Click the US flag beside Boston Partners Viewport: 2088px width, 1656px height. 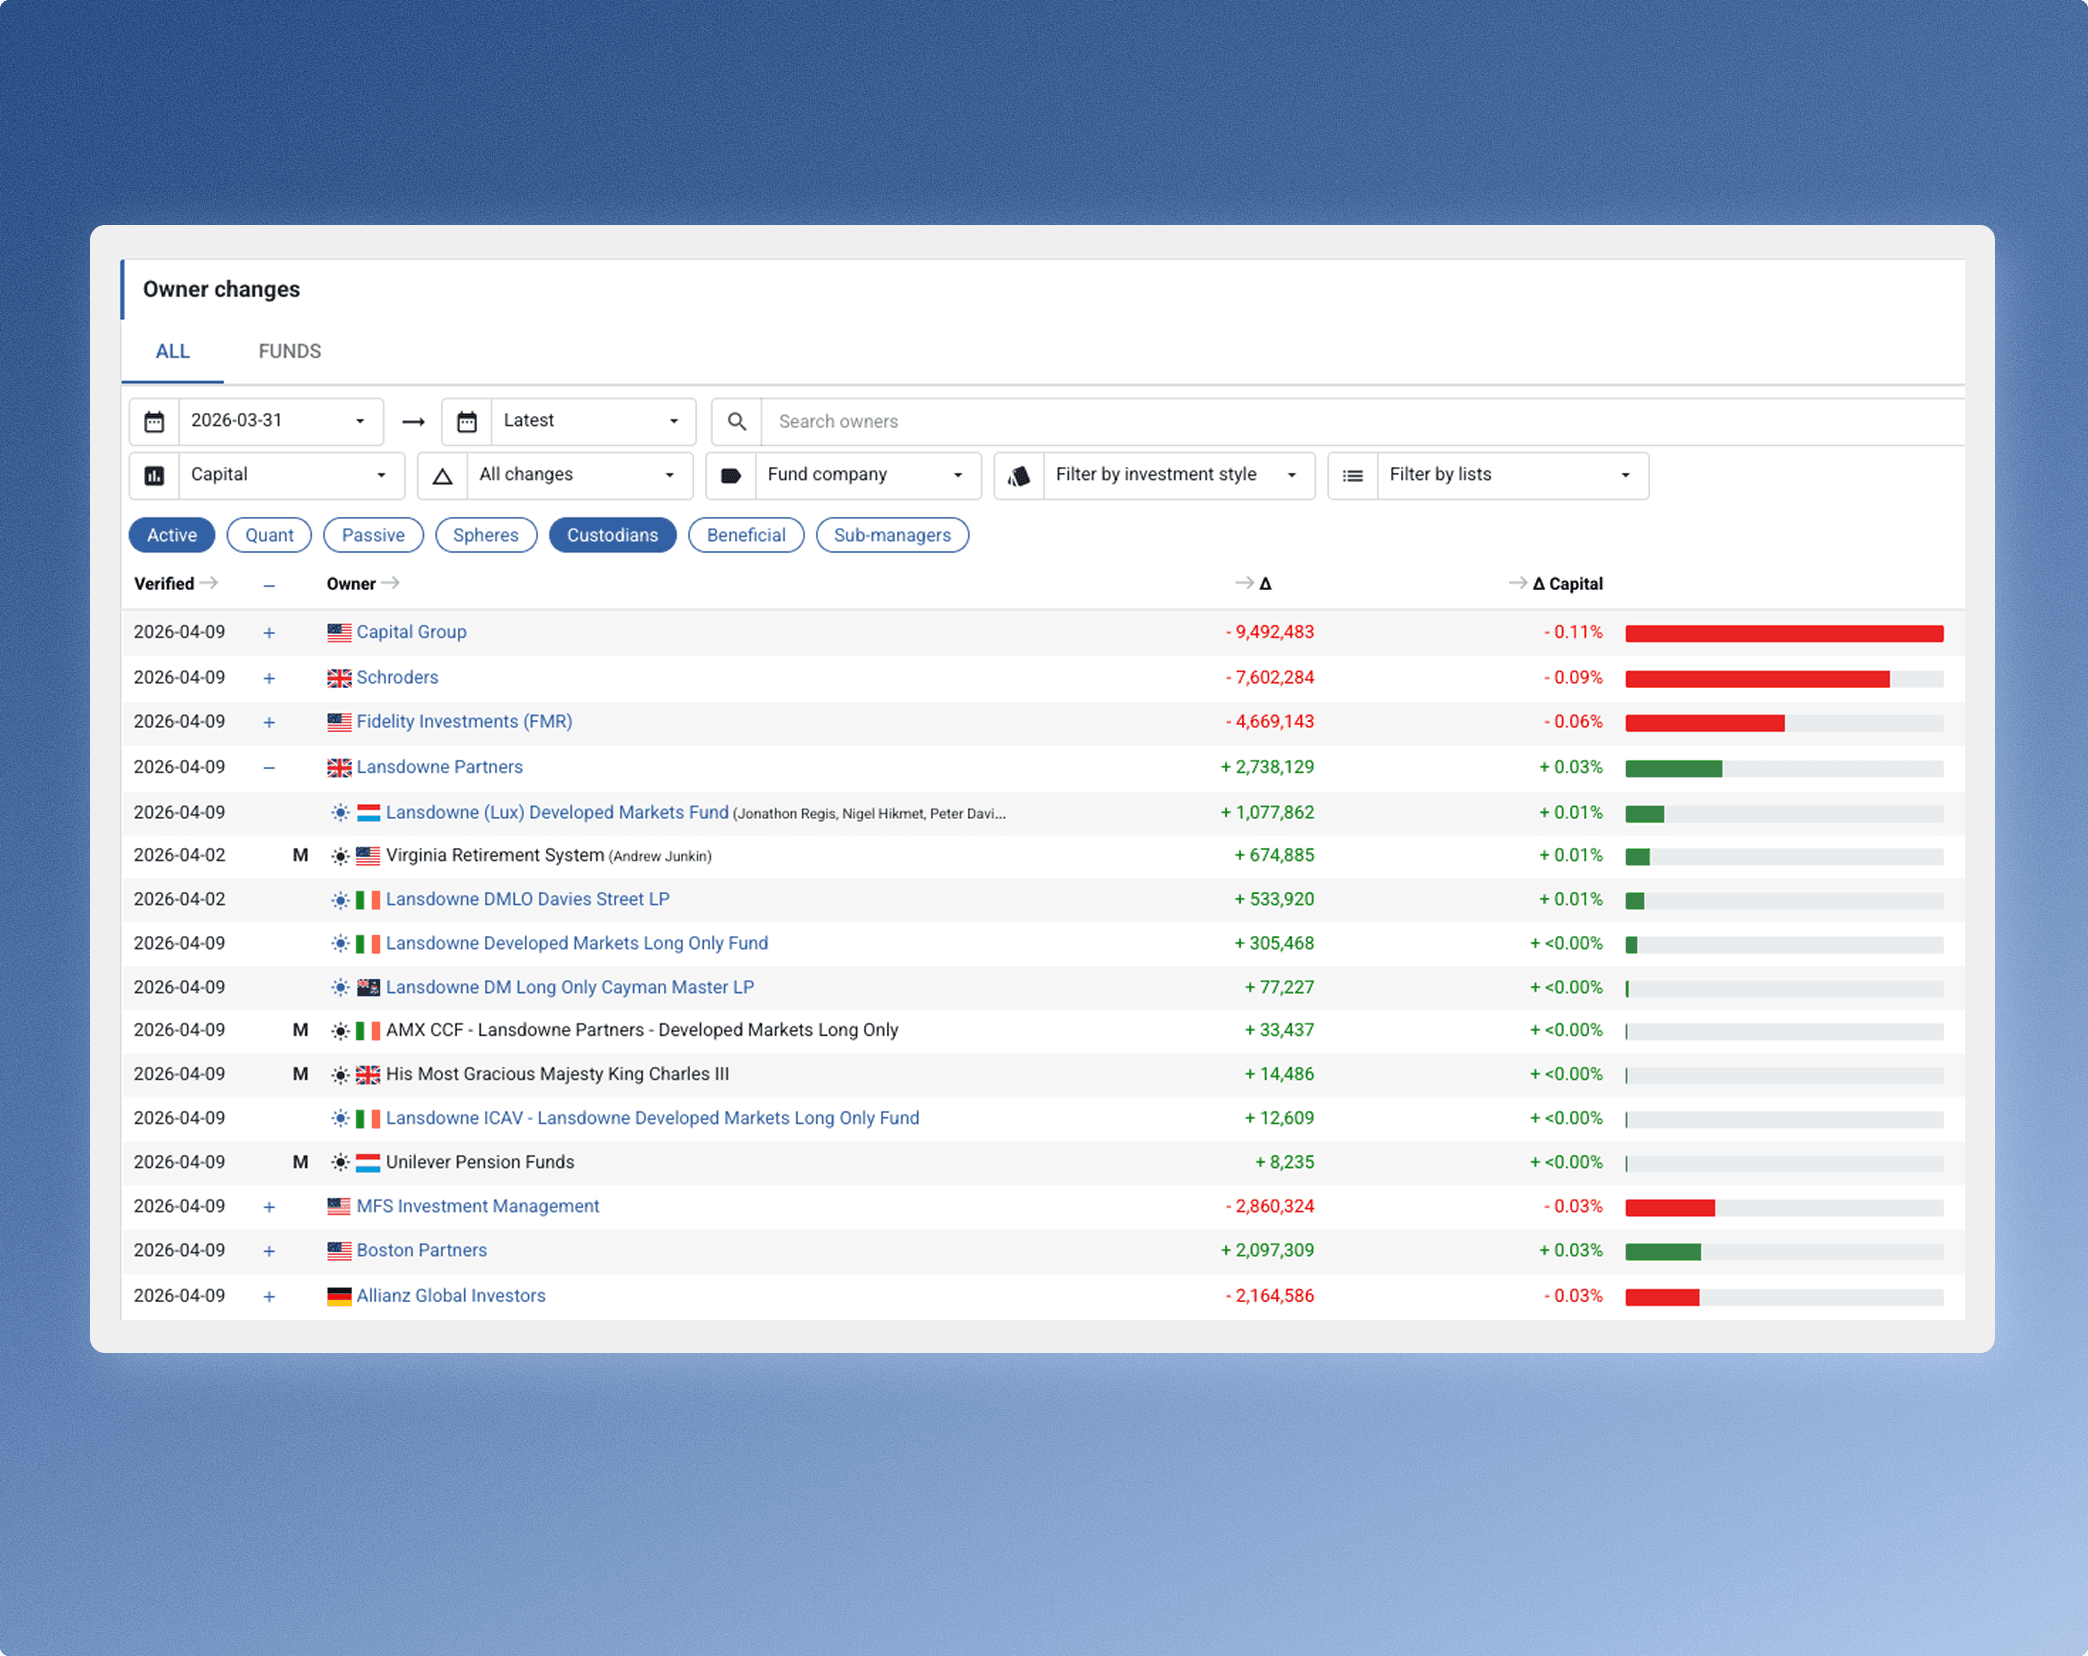click(339, 1251)
